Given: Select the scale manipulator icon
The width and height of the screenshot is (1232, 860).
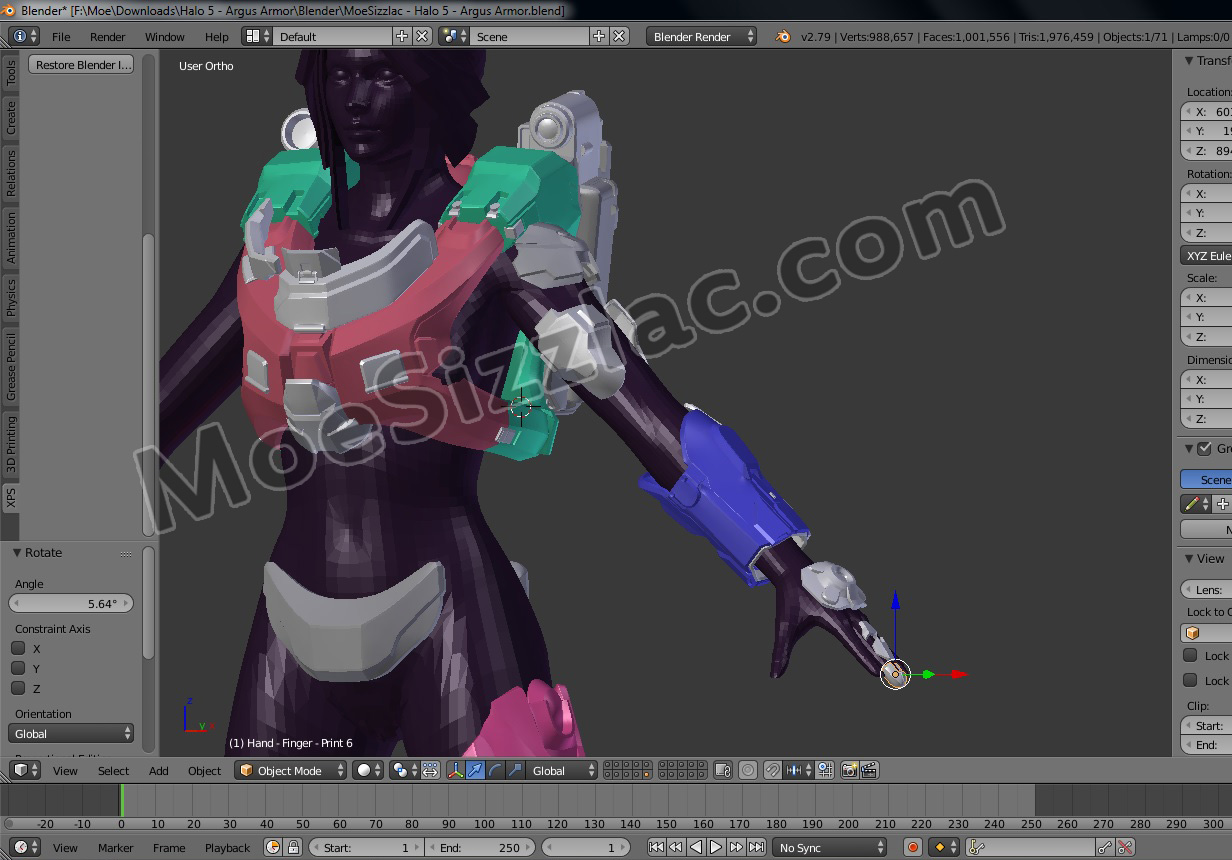Looking at the screenshot, I should [514, 770].
